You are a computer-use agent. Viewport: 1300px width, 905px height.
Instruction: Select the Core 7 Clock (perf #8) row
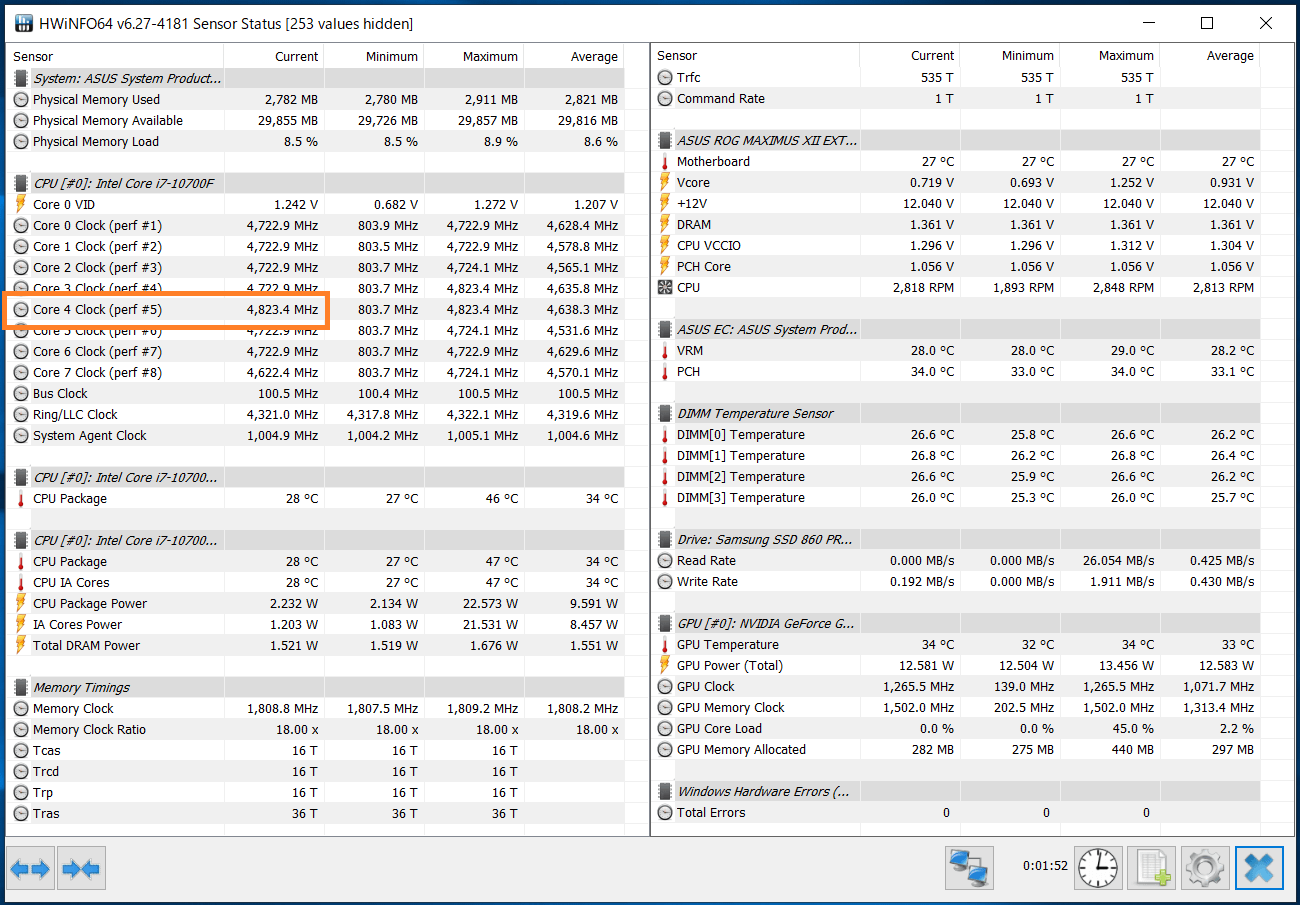[x=316, y=372]
